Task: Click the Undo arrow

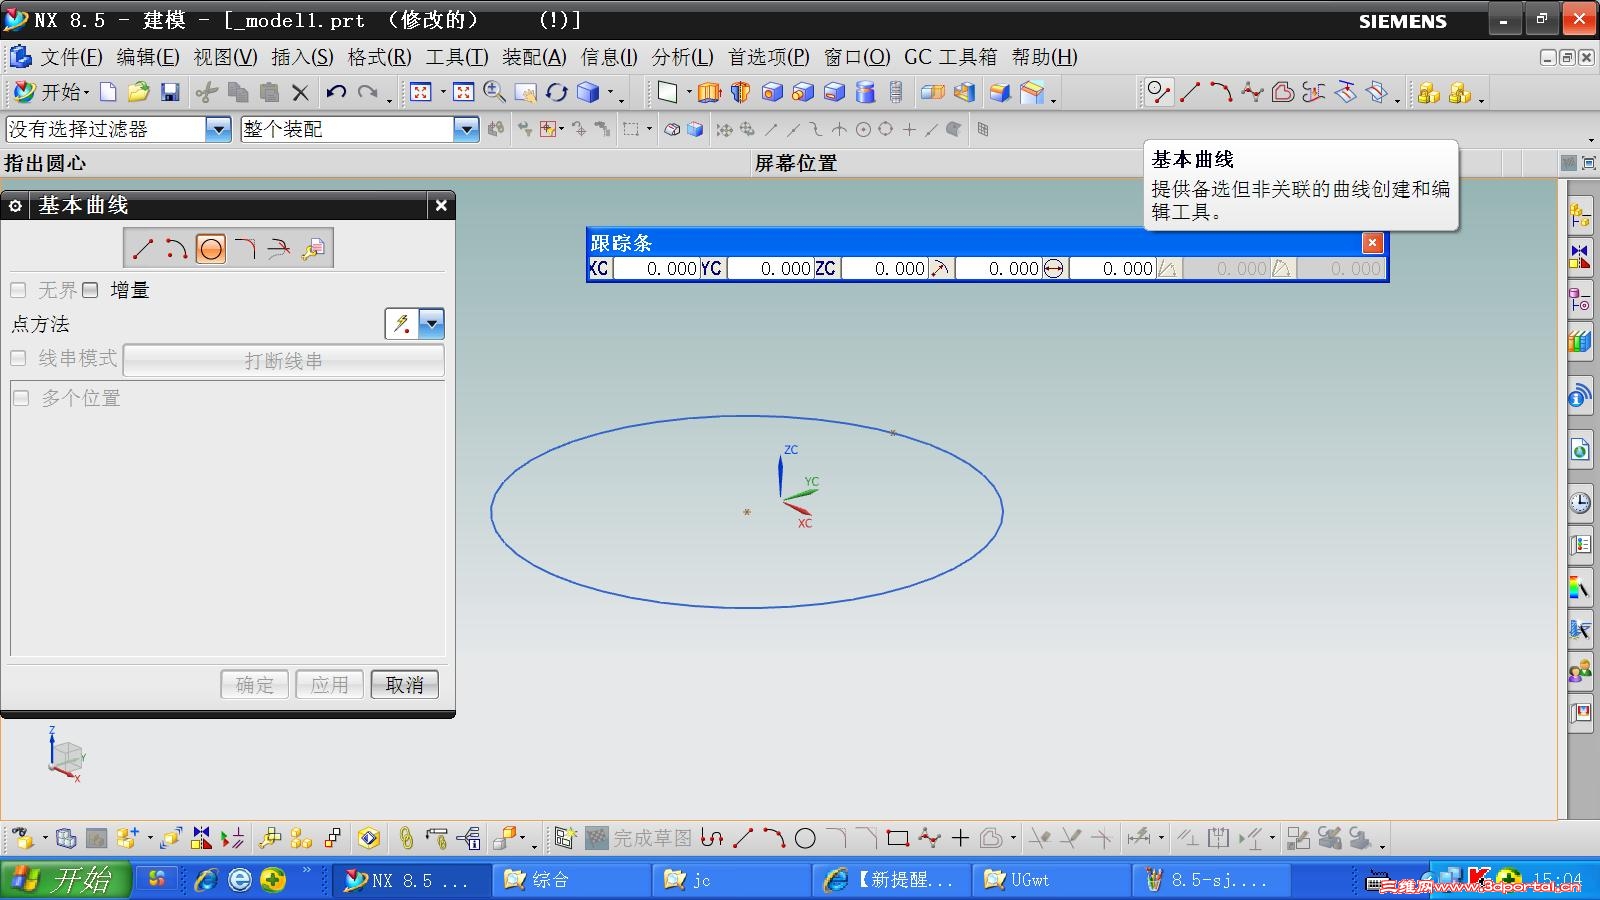Action: click(x=336, y=93)
